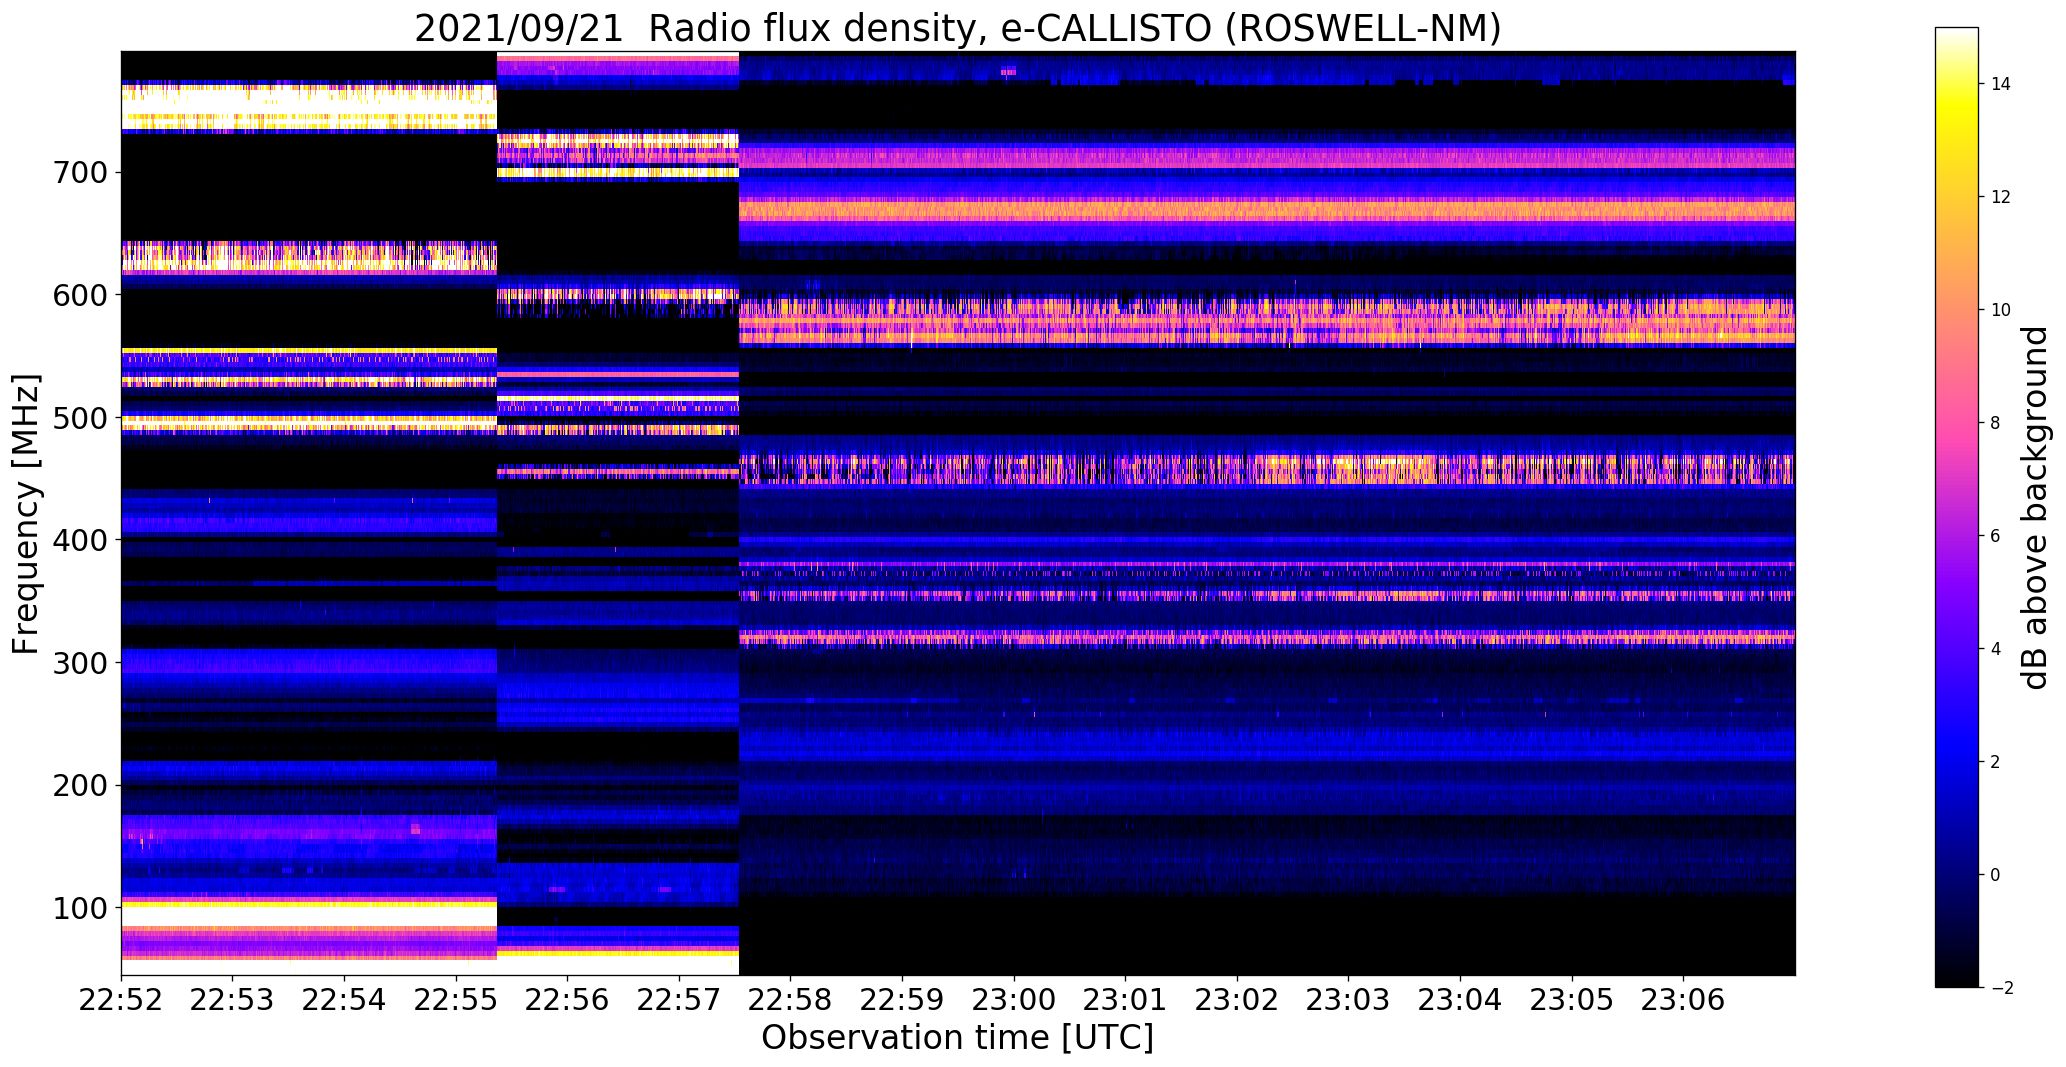Click the 23:02 time tick label
The image size is (2066, 1067).
point(1238,999)
